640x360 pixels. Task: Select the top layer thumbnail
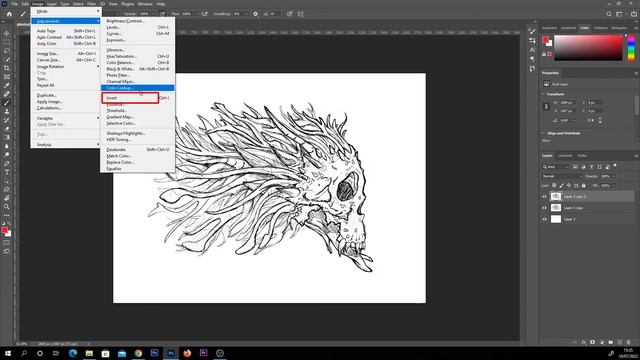(556, 196)
